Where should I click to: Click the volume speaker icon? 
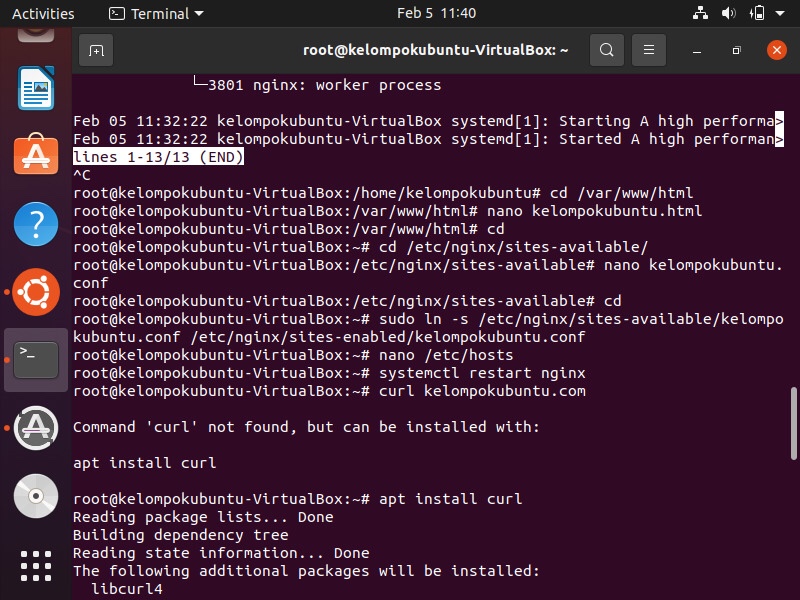[728, 14]
